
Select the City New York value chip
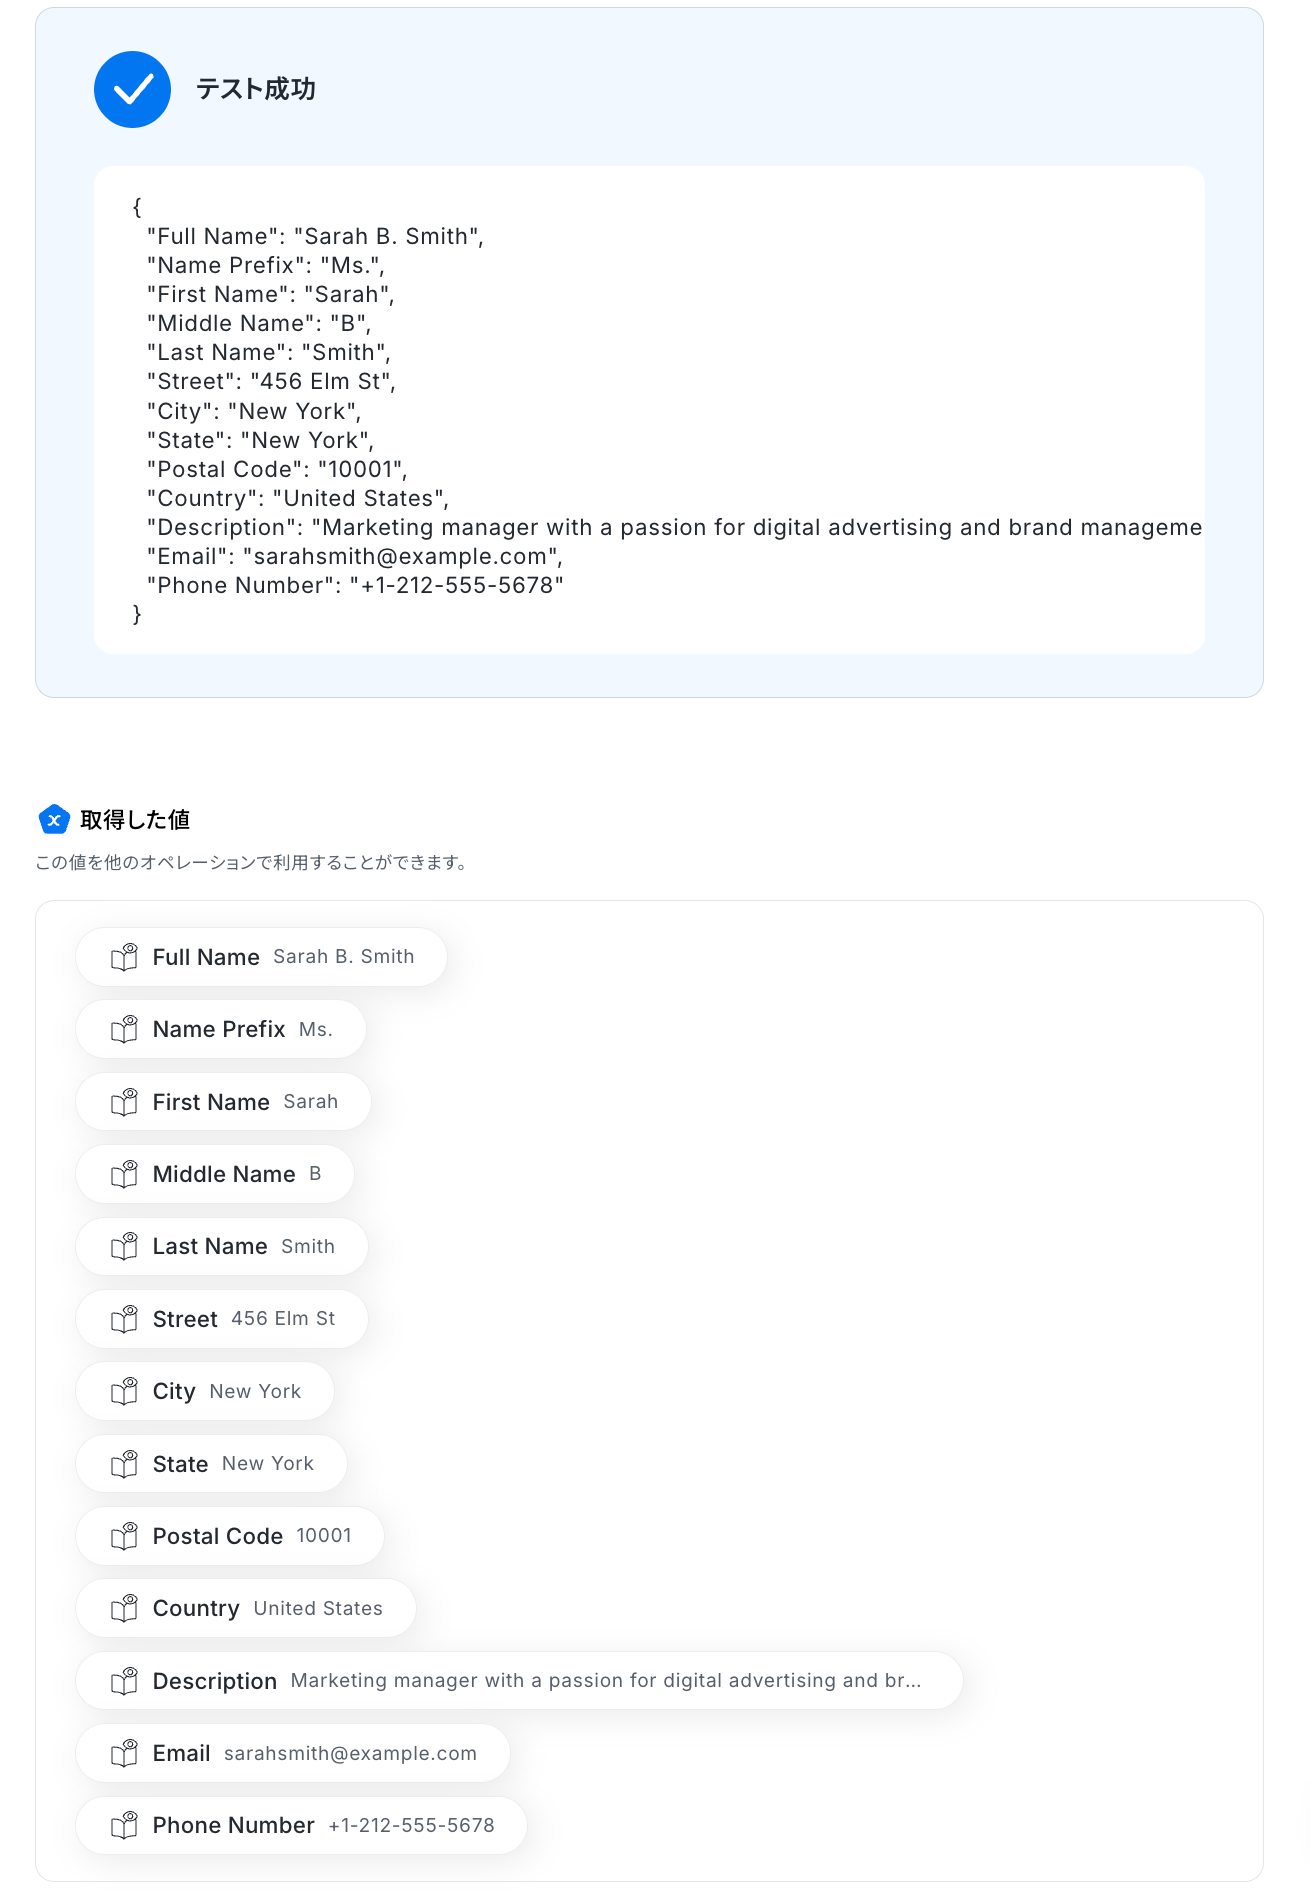205,1391
